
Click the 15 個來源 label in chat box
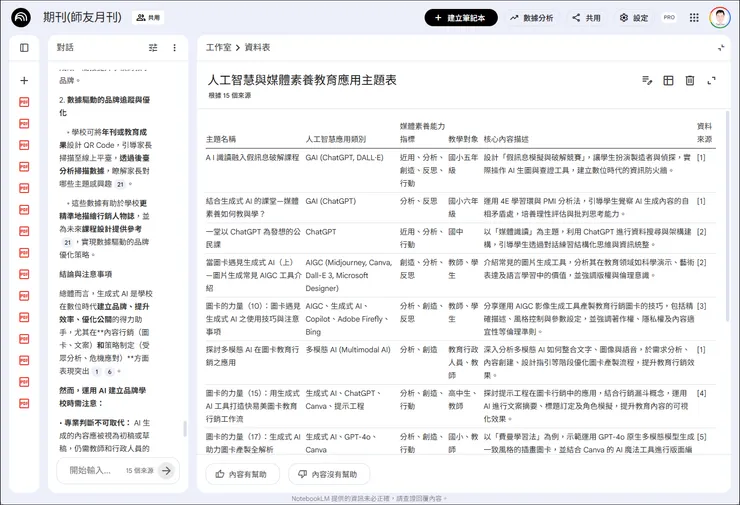pyautogui.click(x=140, y=471)
